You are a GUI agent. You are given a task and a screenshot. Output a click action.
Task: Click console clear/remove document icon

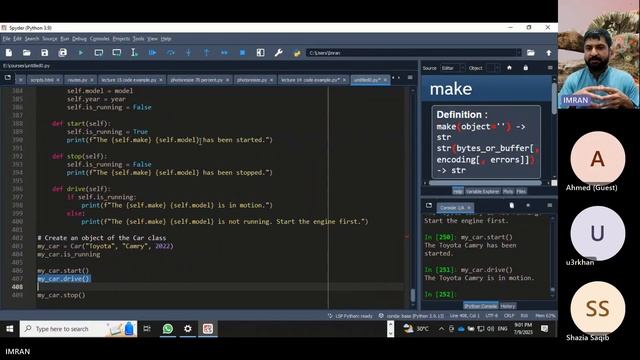pyautogui.click(x=512, y=205)
